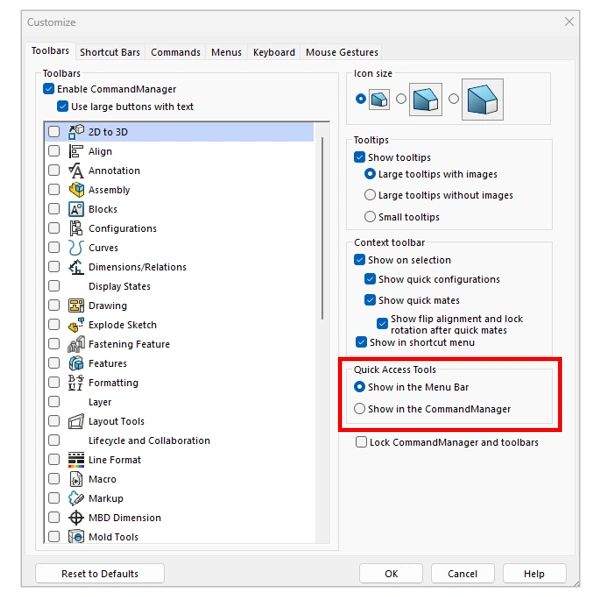The image size is (598, 597).
Task: Click the Fastening Feature icon
Action: 76,344
